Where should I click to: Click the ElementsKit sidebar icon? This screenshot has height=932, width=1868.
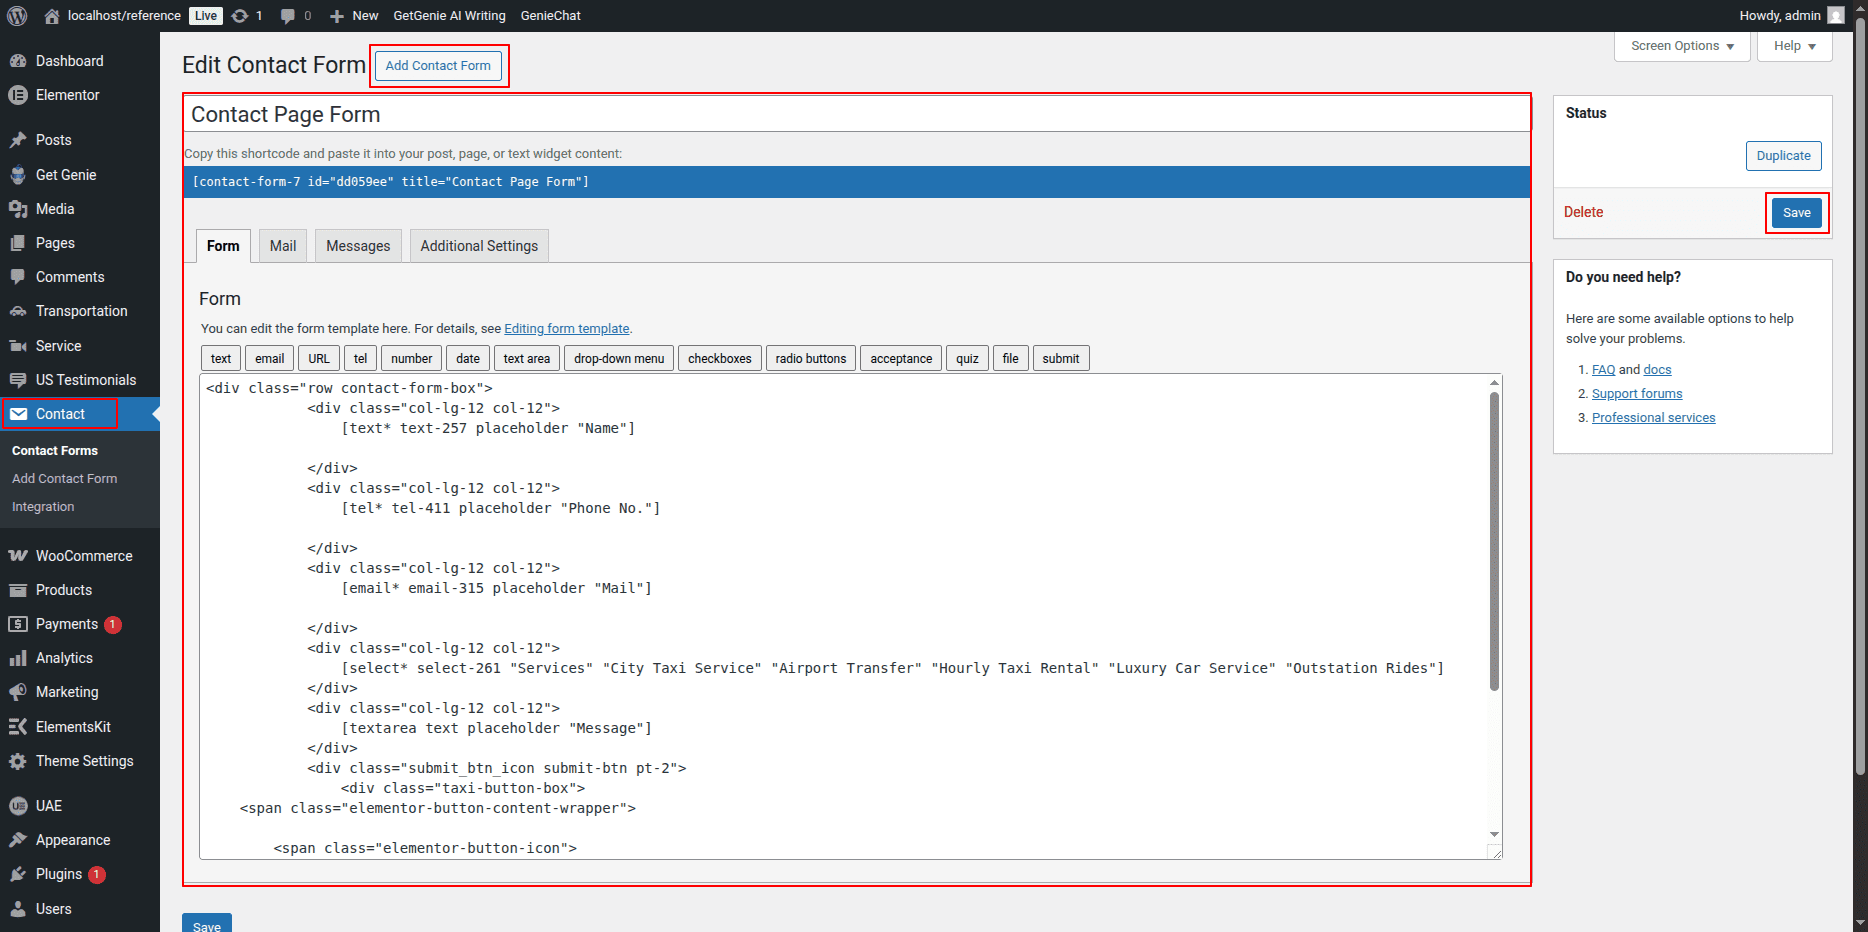pyautogui.click(x=18, y=727)
